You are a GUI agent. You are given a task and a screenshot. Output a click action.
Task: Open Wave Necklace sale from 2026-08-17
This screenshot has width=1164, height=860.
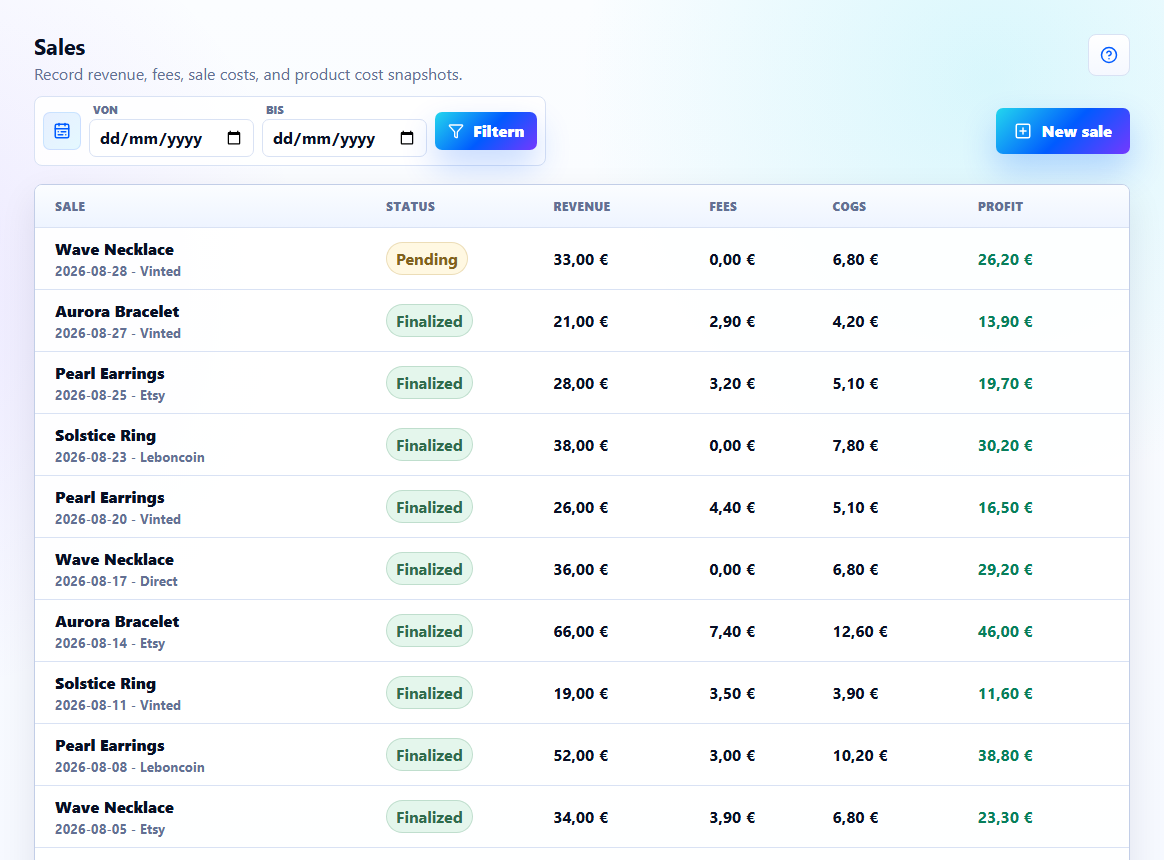pyautogui.click(x=582, y=569)
